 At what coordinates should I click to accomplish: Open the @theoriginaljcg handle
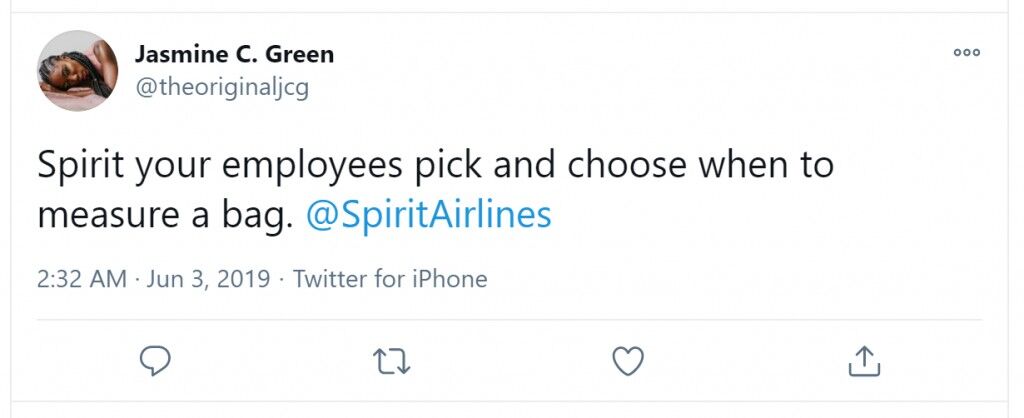[x=221, y=88]
